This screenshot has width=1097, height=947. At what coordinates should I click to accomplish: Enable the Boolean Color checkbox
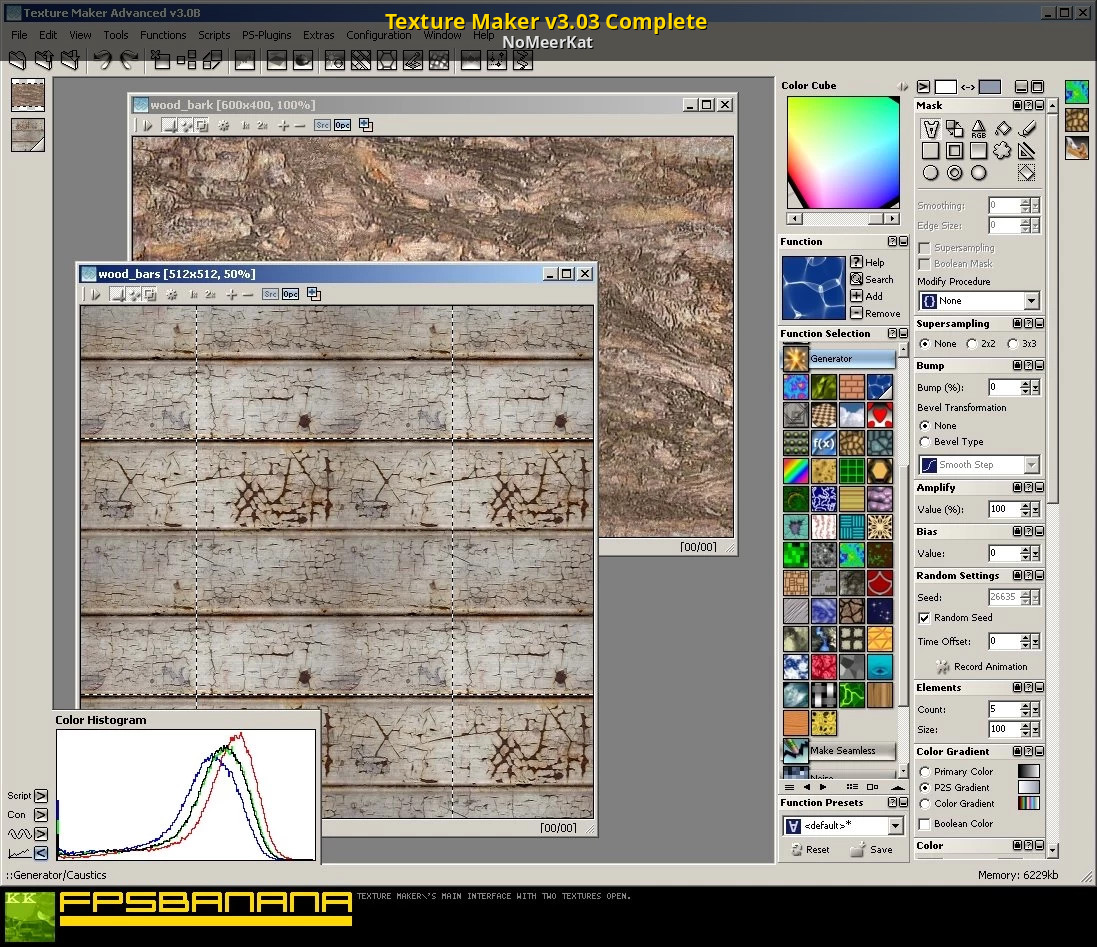click(925, 824)
